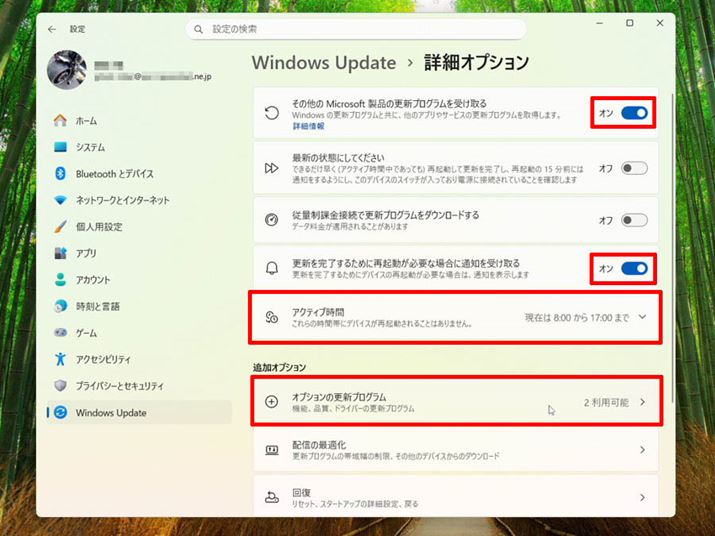The image size is (715, 536).
Task: Click the Bluetooth icon in sidebar
Action: [x=60, y=173]
